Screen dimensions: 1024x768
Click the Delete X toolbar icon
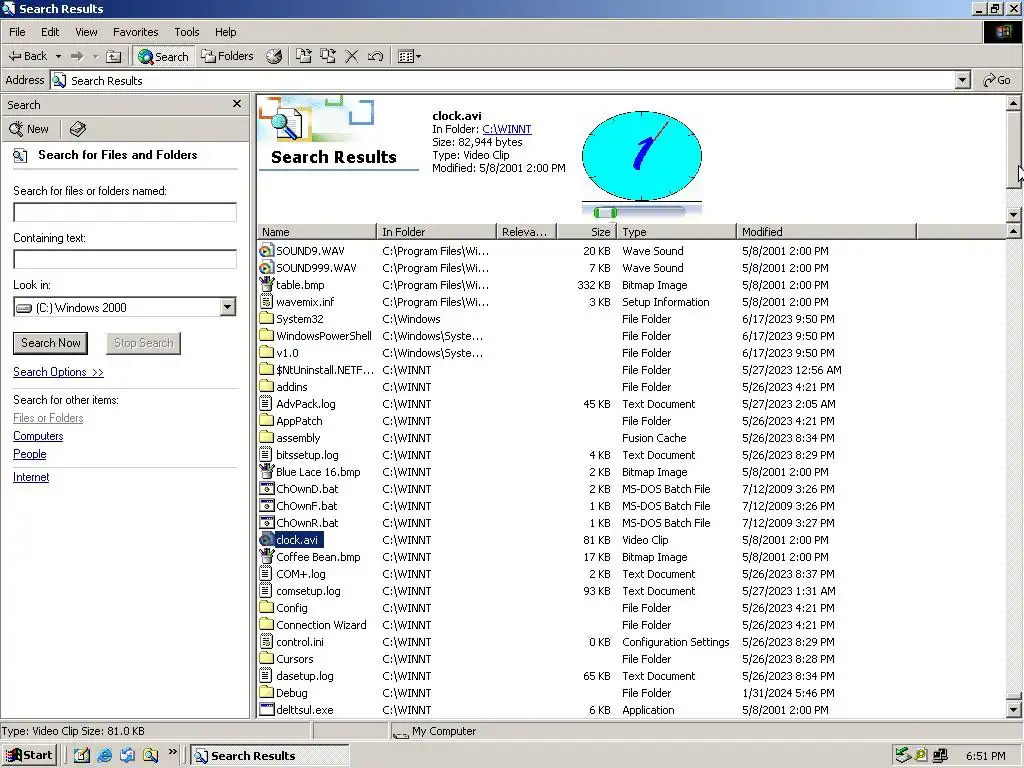coord(351,56)
